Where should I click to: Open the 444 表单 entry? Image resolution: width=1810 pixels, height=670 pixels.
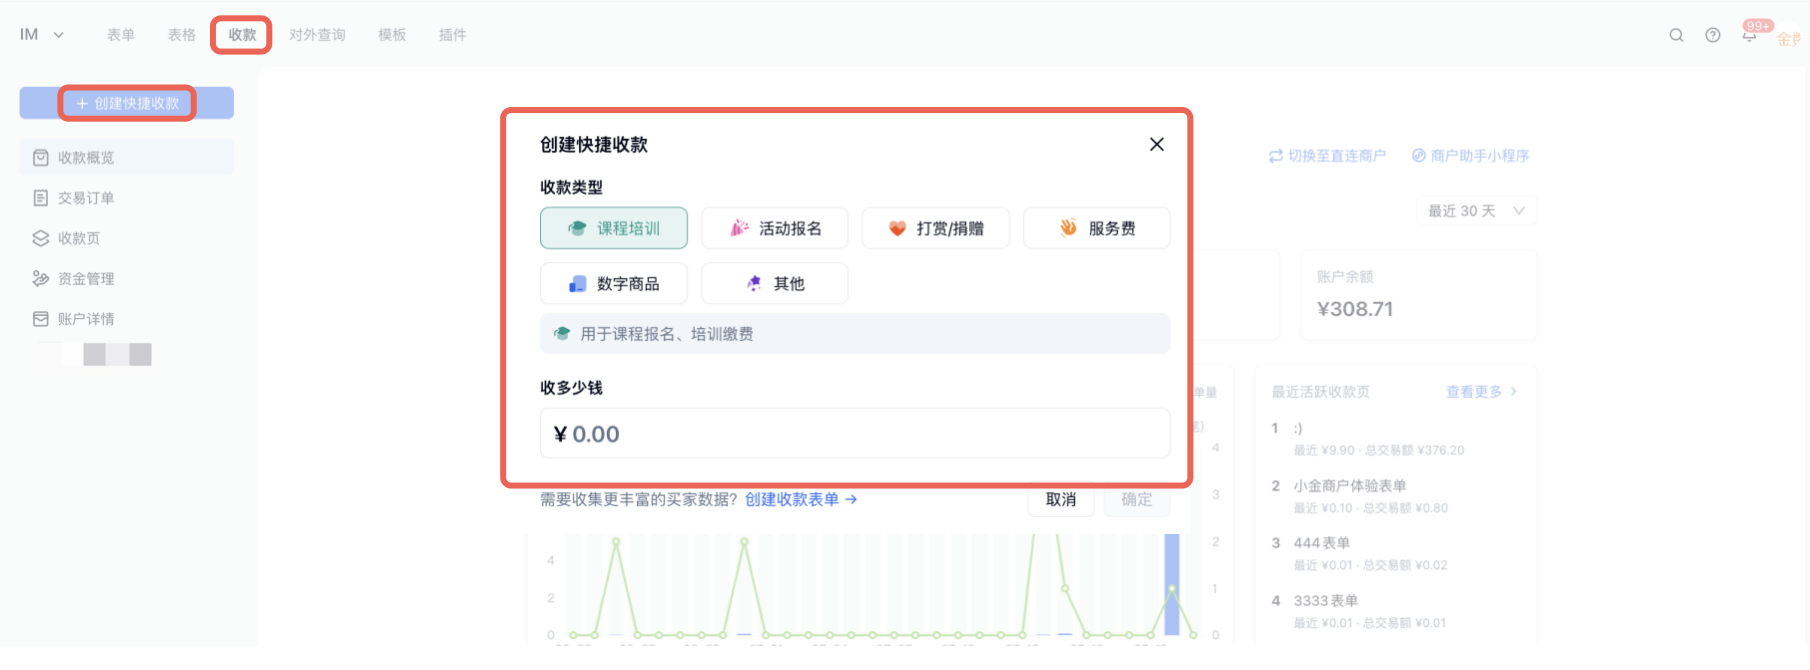point(1322,543)
